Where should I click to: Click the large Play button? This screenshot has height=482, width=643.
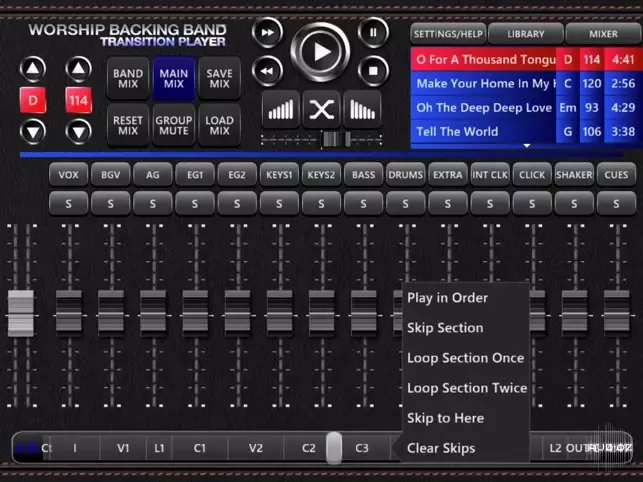pyautogui.click(x=320, y=52)
